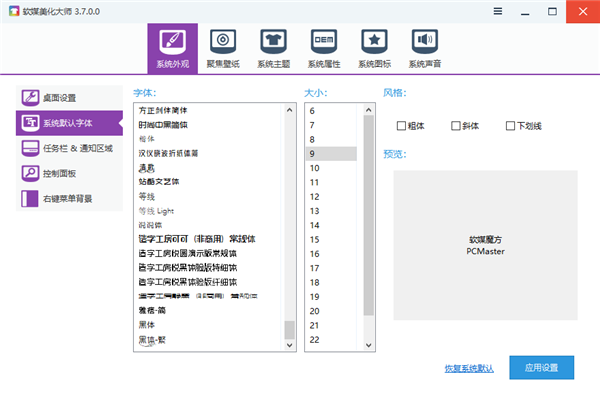Click 右键菜单背景 sidebar icon
The height and width of the screenshot is (395, 600).
pos(30,199)
